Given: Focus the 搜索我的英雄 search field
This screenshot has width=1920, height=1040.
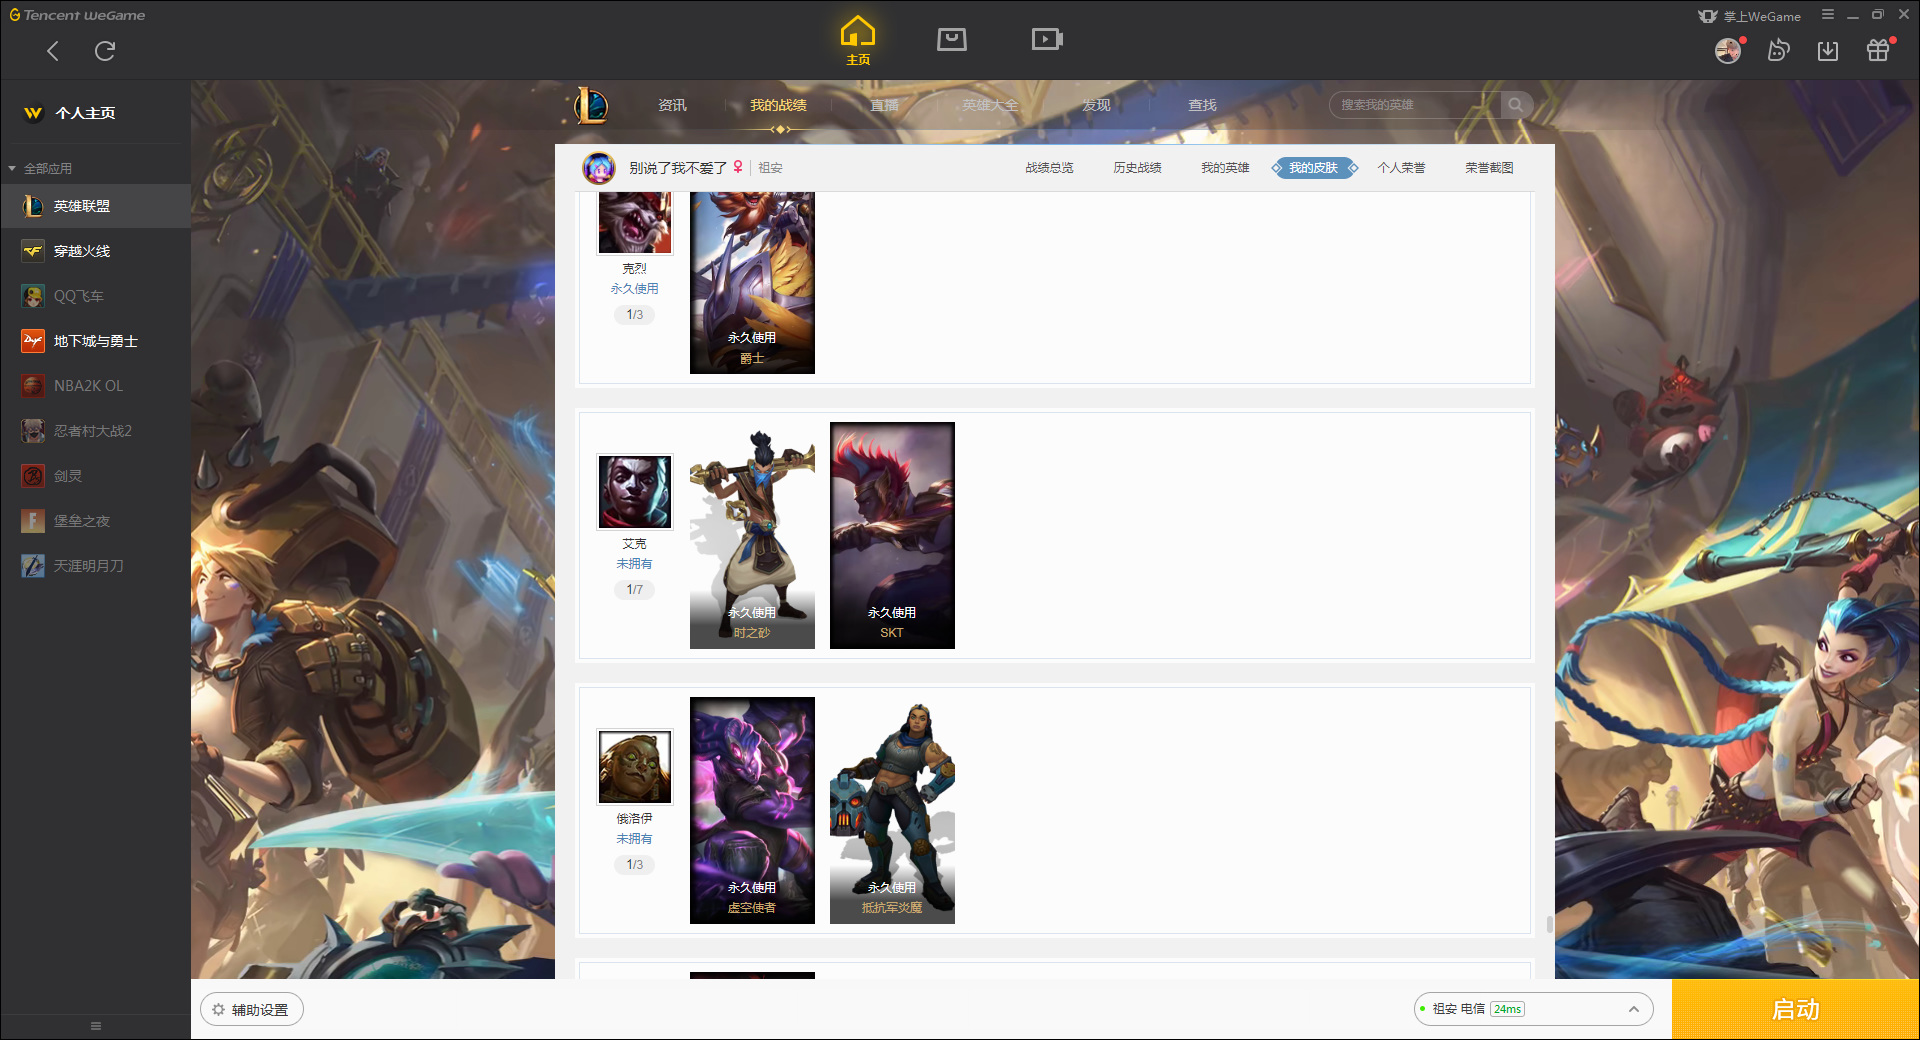Looking at the screenshot, I should (x=1415, y=105).
